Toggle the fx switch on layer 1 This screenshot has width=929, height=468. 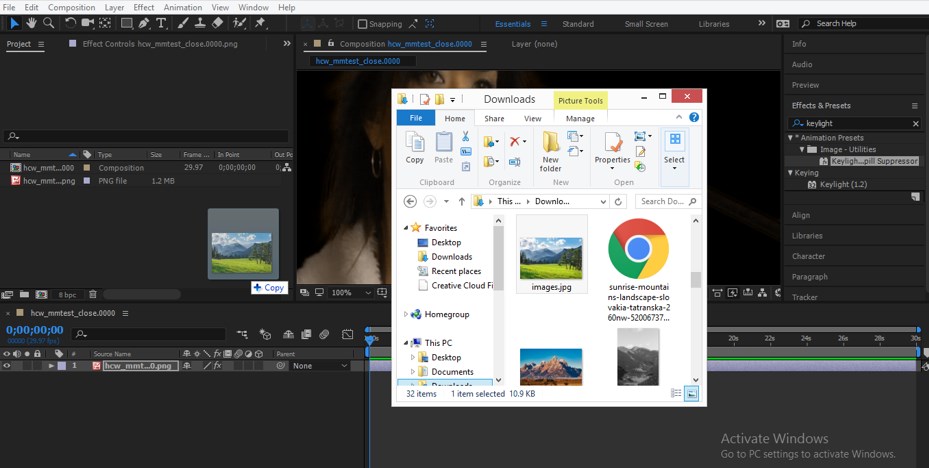pos(217,366)
